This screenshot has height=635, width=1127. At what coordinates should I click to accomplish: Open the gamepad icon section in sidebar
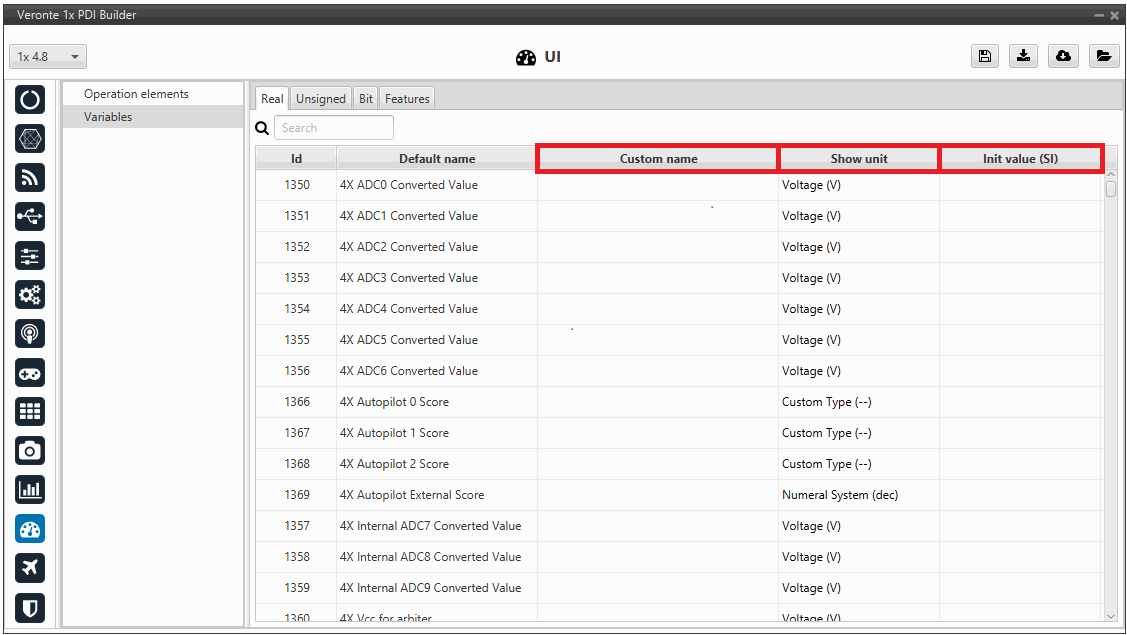pos(30,373)
